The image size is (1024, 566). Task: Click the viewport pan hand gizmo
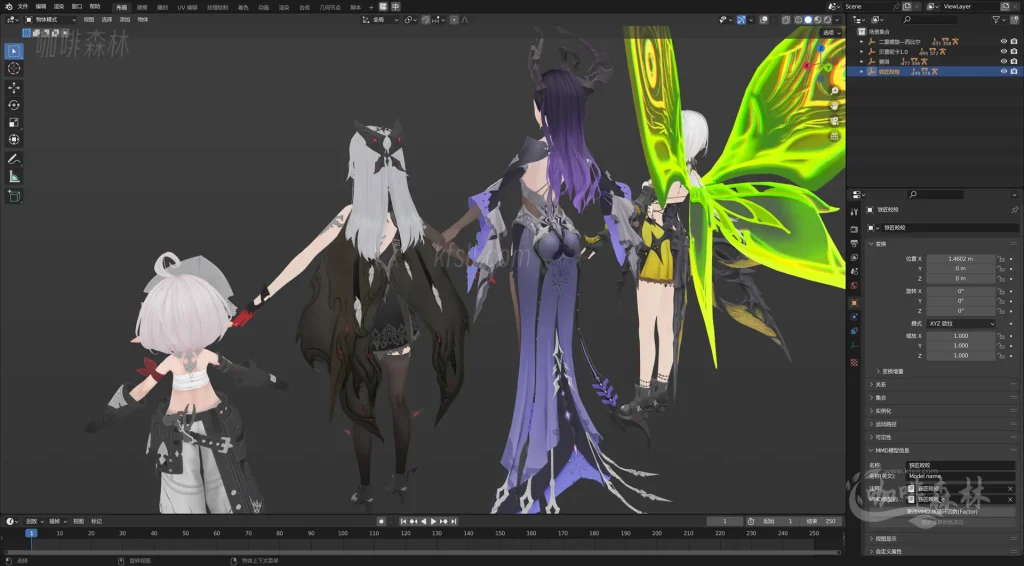tap(834, 106)
